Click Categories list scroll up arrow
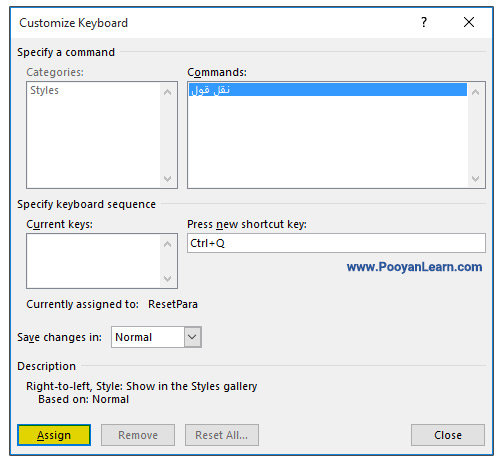 168,92
